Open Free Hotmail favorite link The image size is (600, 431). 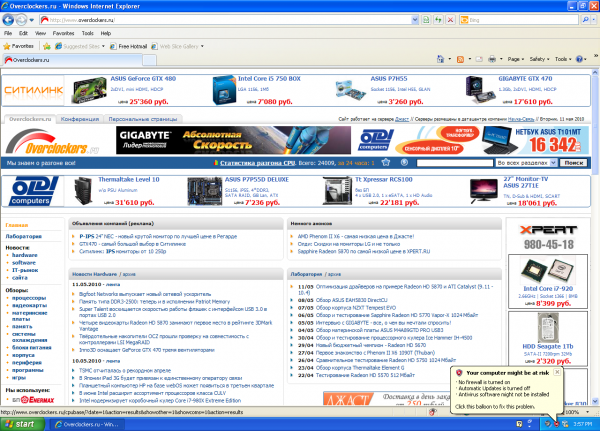coord(128,46)
